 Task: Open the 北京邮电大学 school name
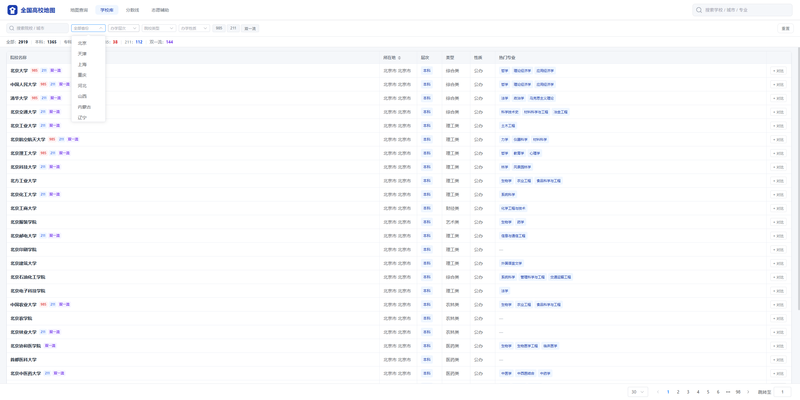click(23, 236)
